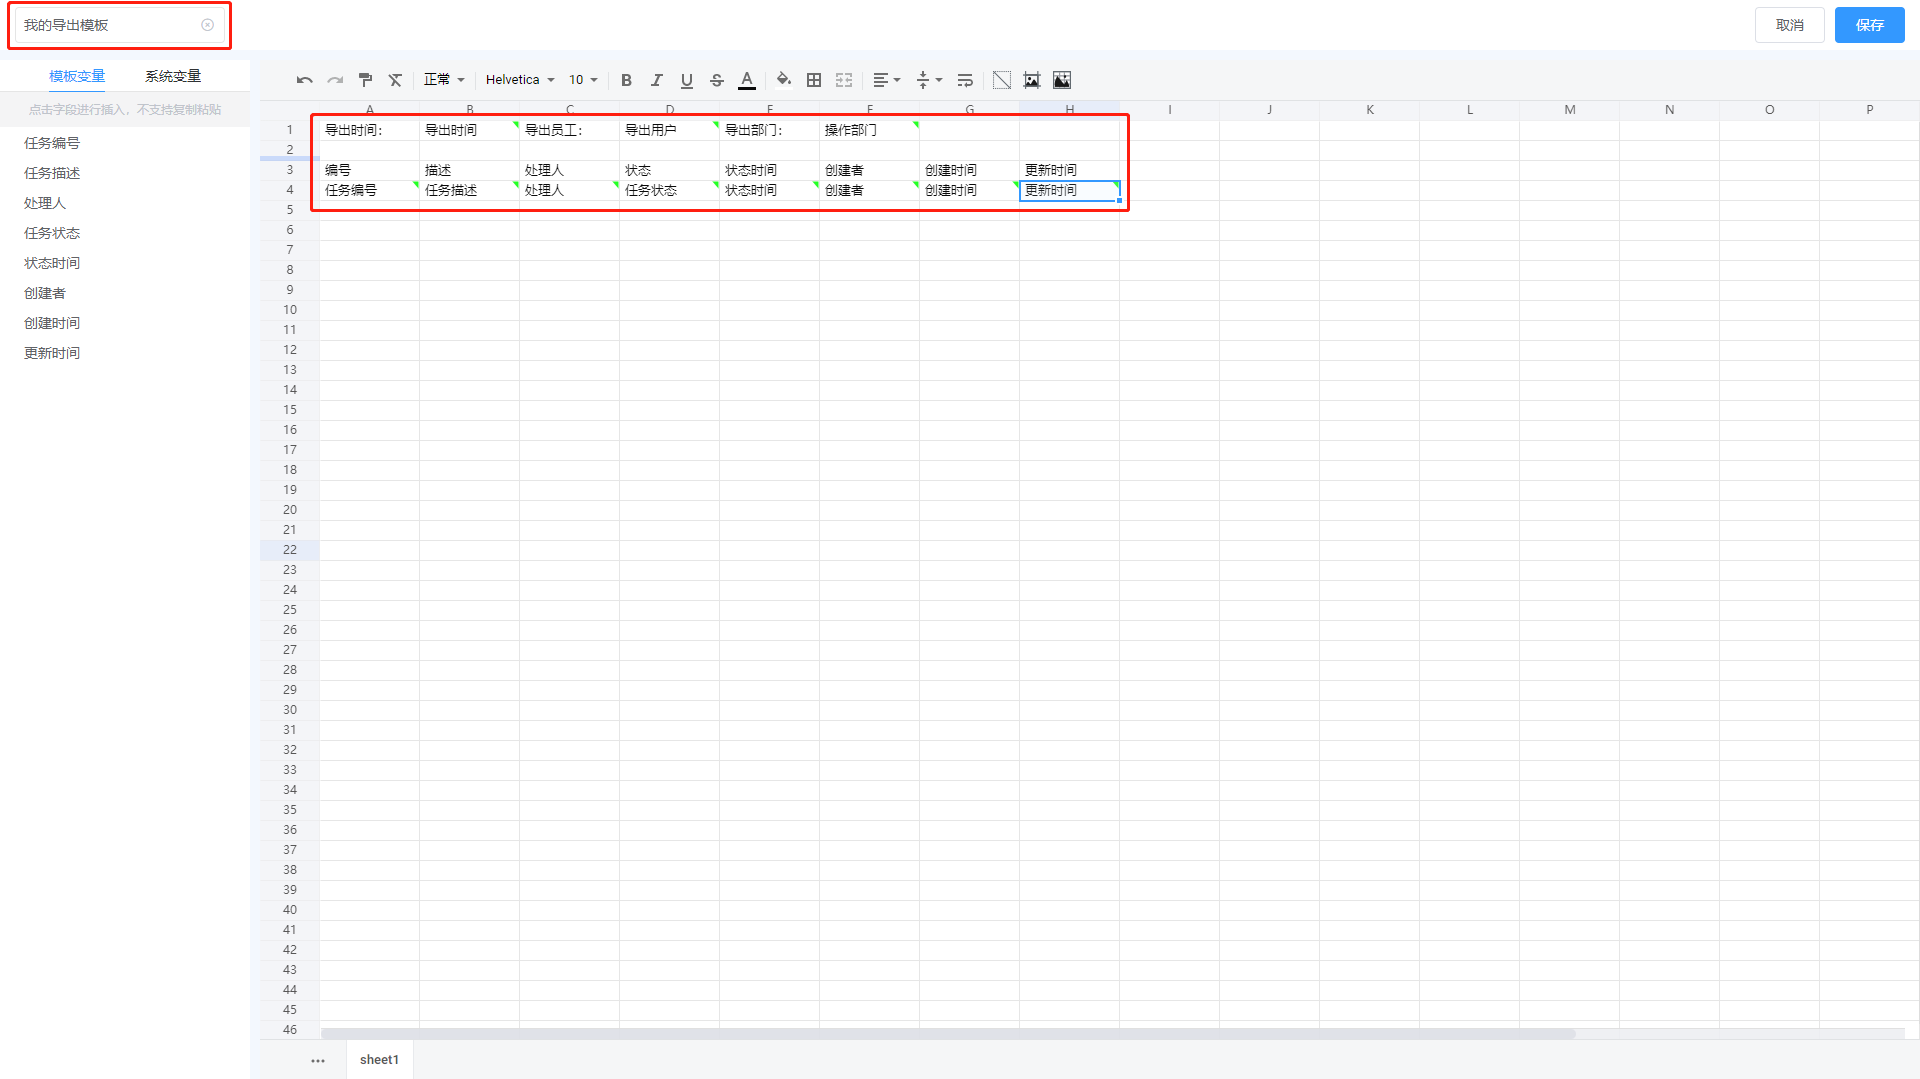Select cell containing 导出员工:
This screenshot has width=1920, height=1079.
coord(570,130)
